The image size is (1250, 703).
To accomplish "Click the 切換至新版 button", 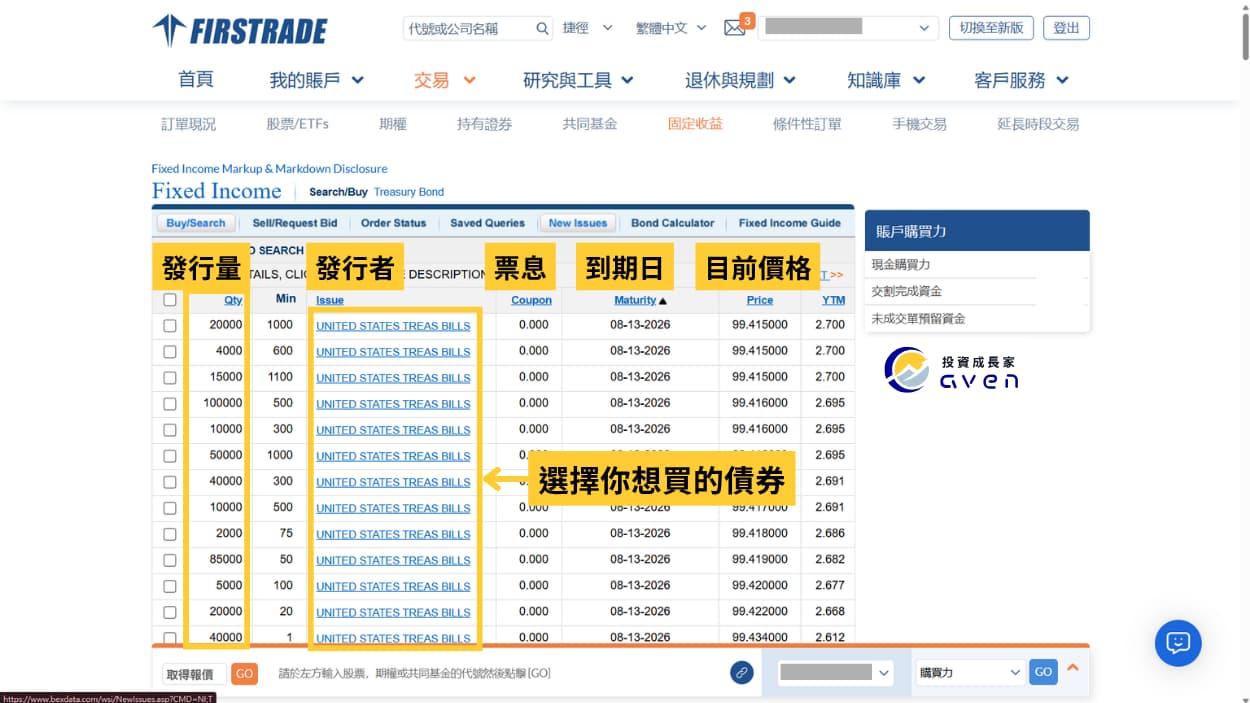I will [x=991, y=28].
